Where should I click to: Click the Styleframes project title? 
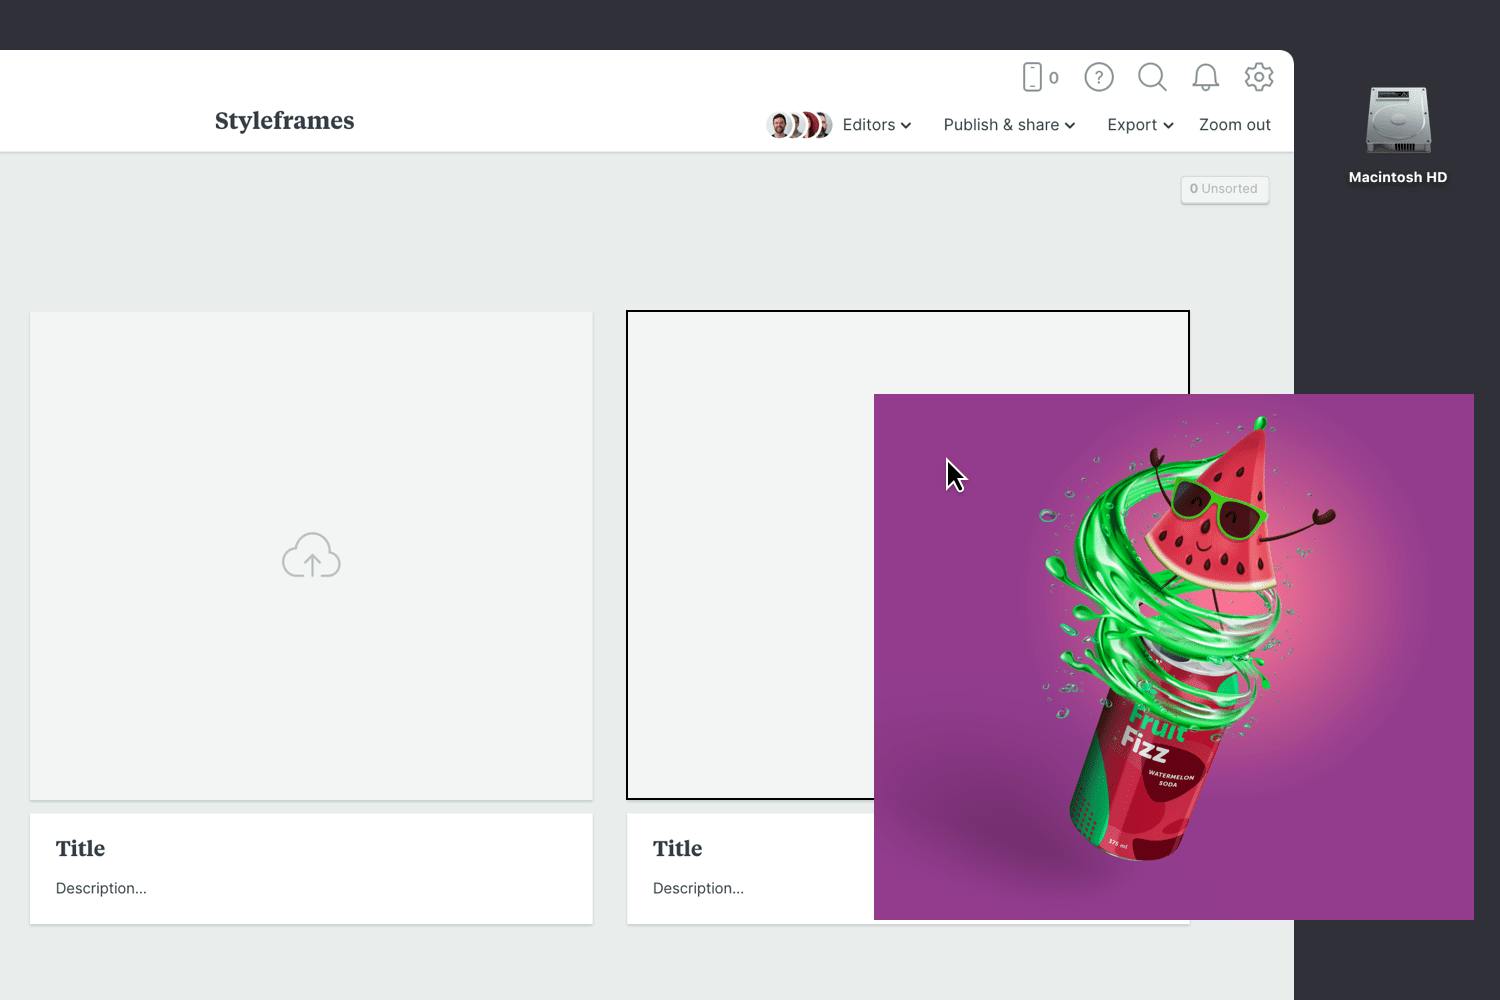click(x=284, y=120)
